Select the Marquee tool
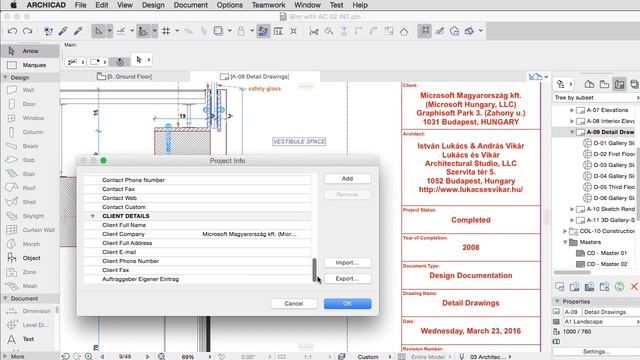640x360 pixels. [x=30, y=65]
